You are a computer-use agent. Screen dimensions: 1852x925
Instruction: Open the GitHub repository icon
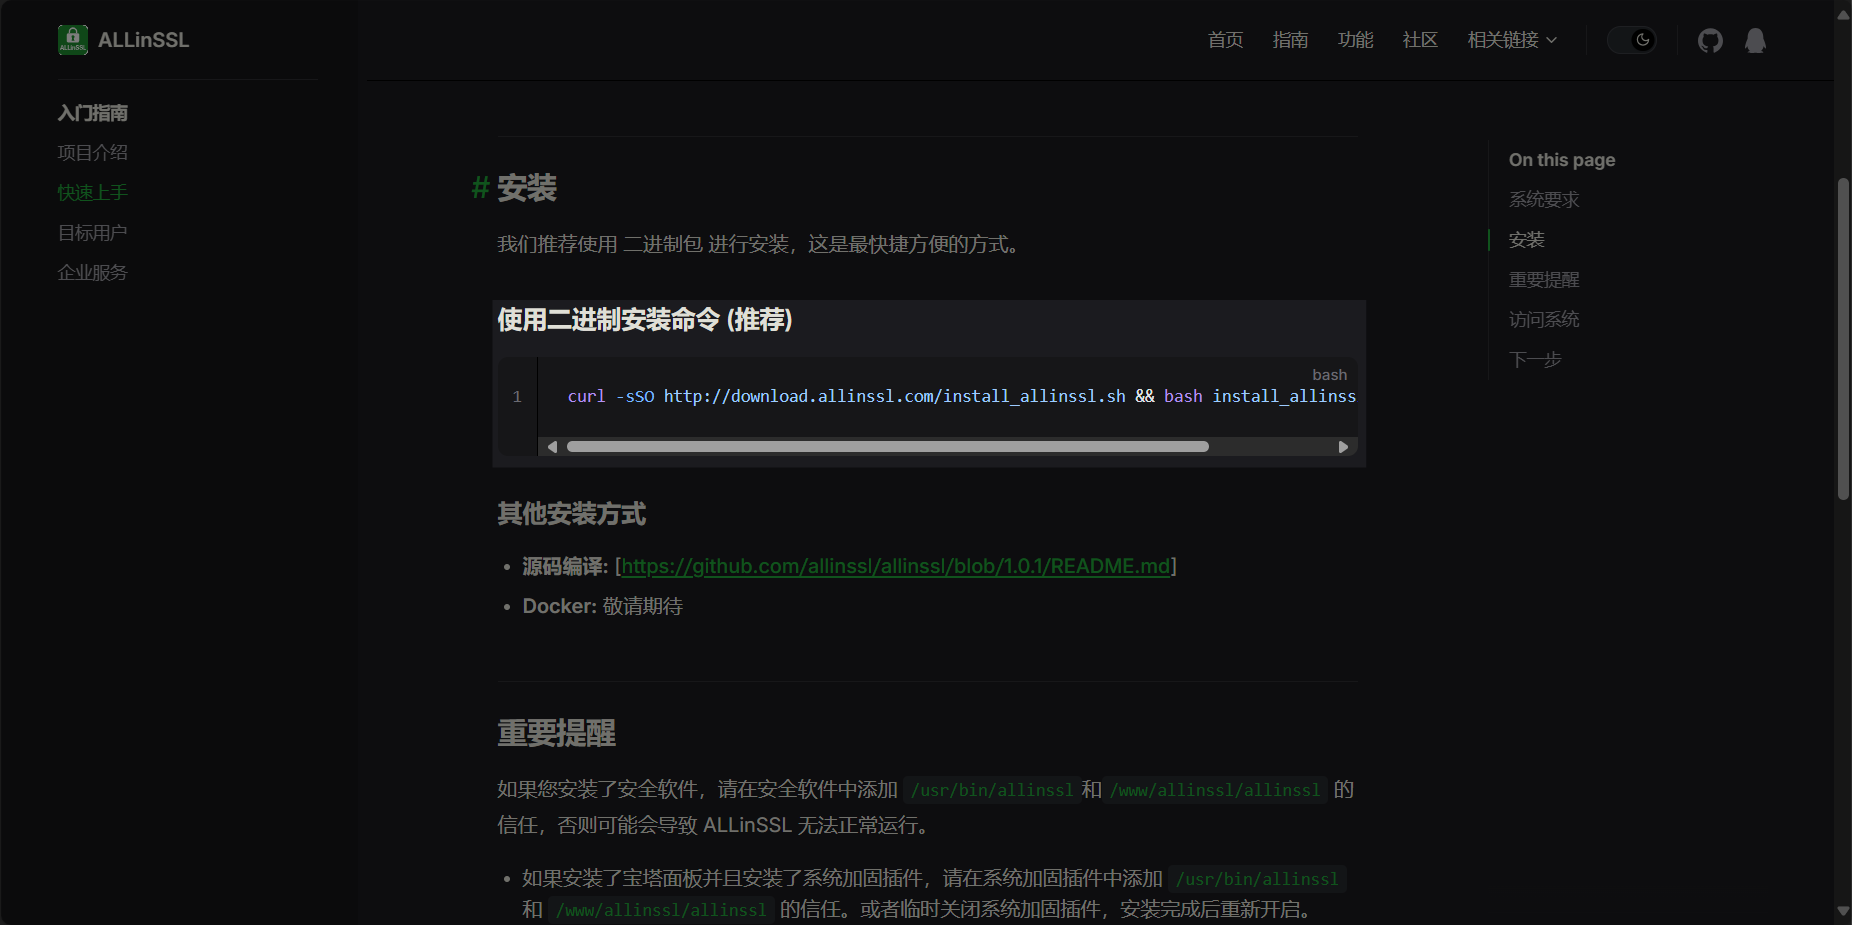click(x=1710, y=40)
